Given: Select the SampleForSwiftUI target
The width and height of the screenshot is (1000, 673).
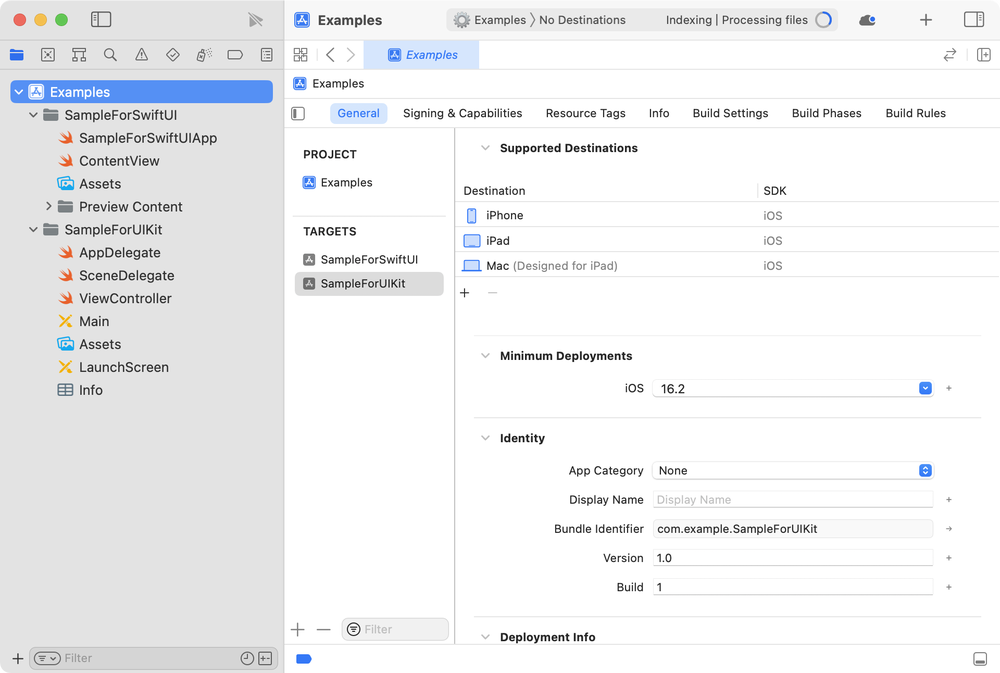Looking at the screenshot, I should tap(368, 259).
